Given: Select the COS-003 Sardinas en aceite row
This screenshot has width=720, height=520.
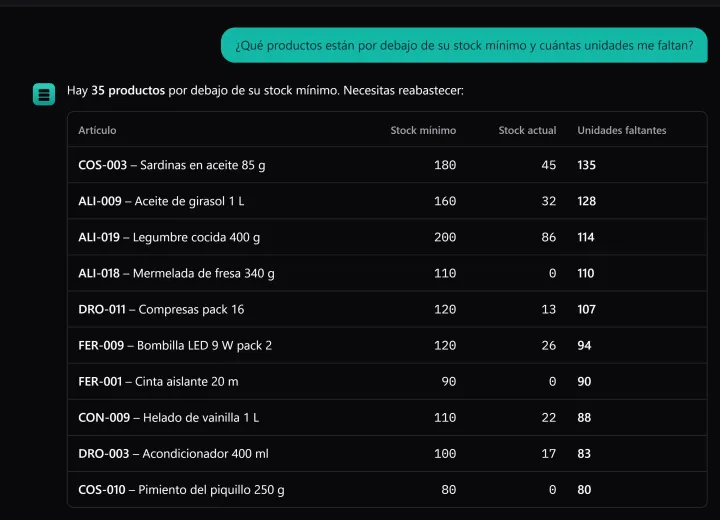Looking at the screenshot, I should pyautogui.click(x=387, y=165).
